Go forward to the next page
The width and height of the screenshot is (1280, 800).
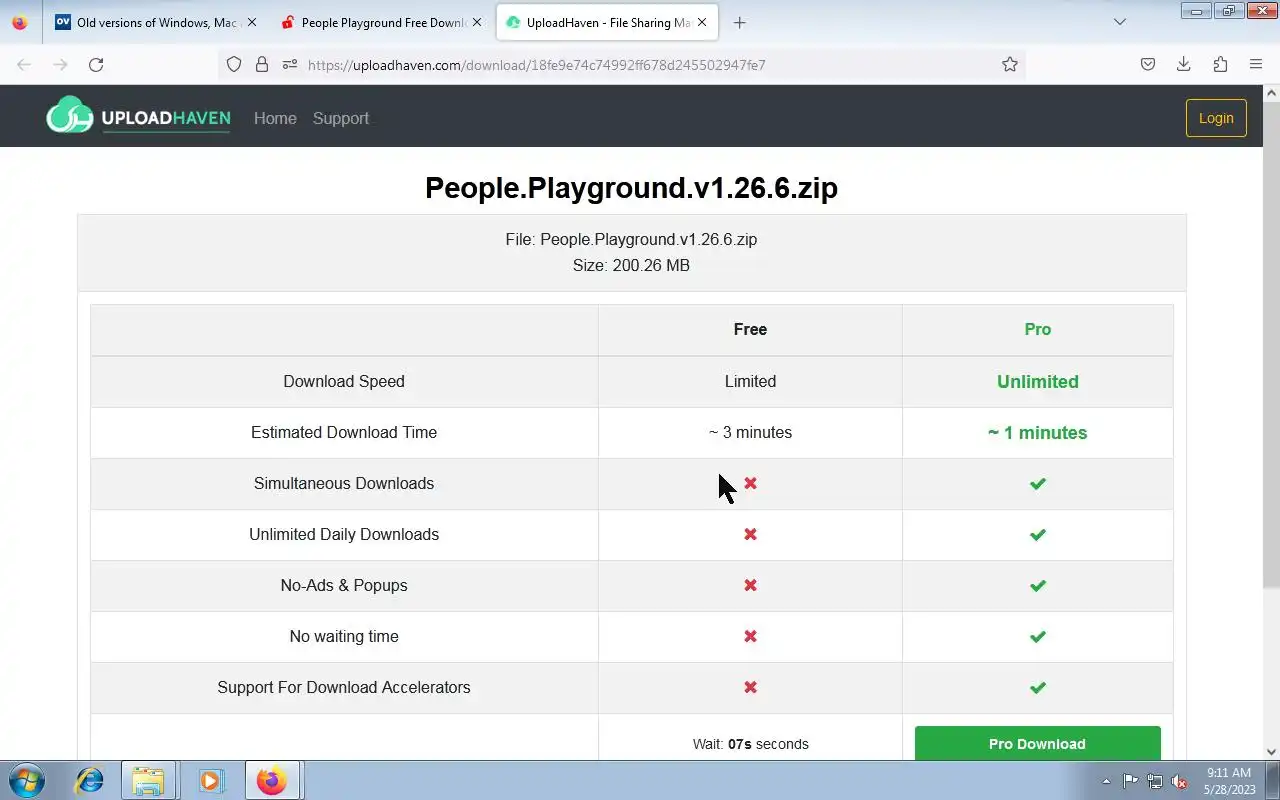(60, 64)
